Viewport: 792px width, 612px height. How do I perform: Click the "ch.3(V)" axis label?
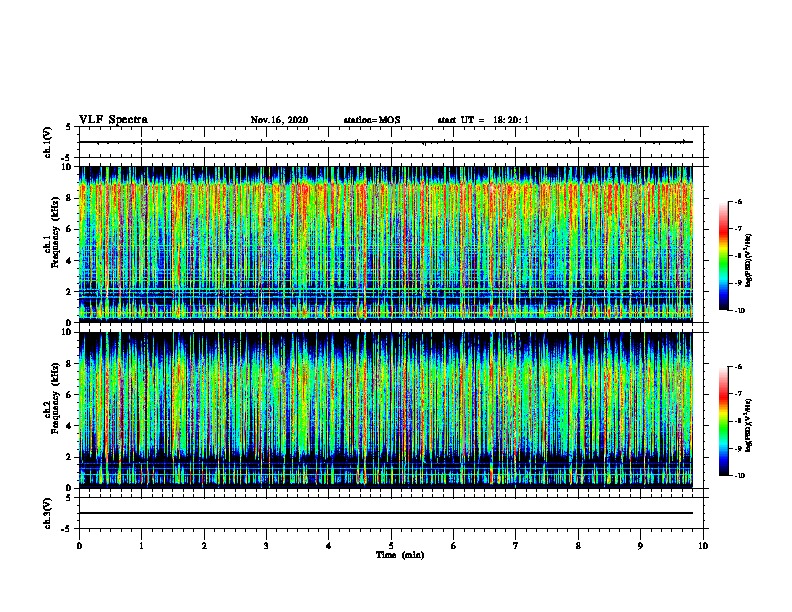(48, 513)
